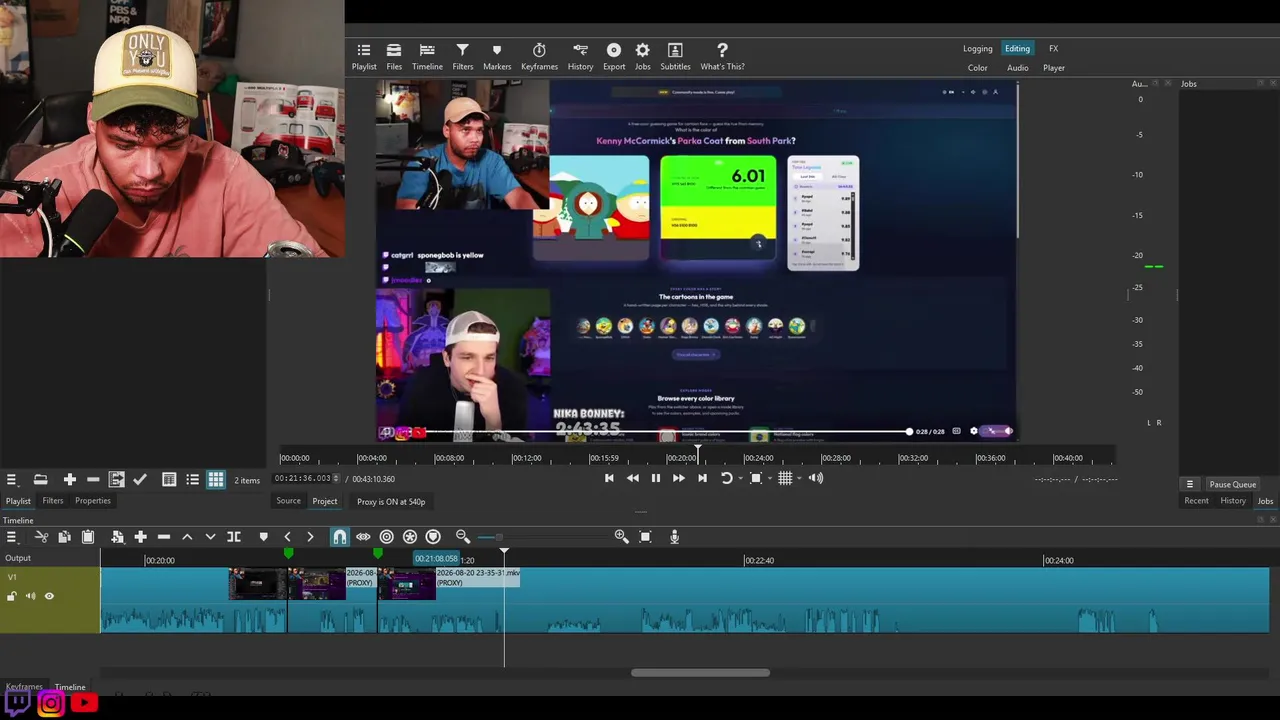
Task: Open the player volume control
Action: click(x=816, y=478)
